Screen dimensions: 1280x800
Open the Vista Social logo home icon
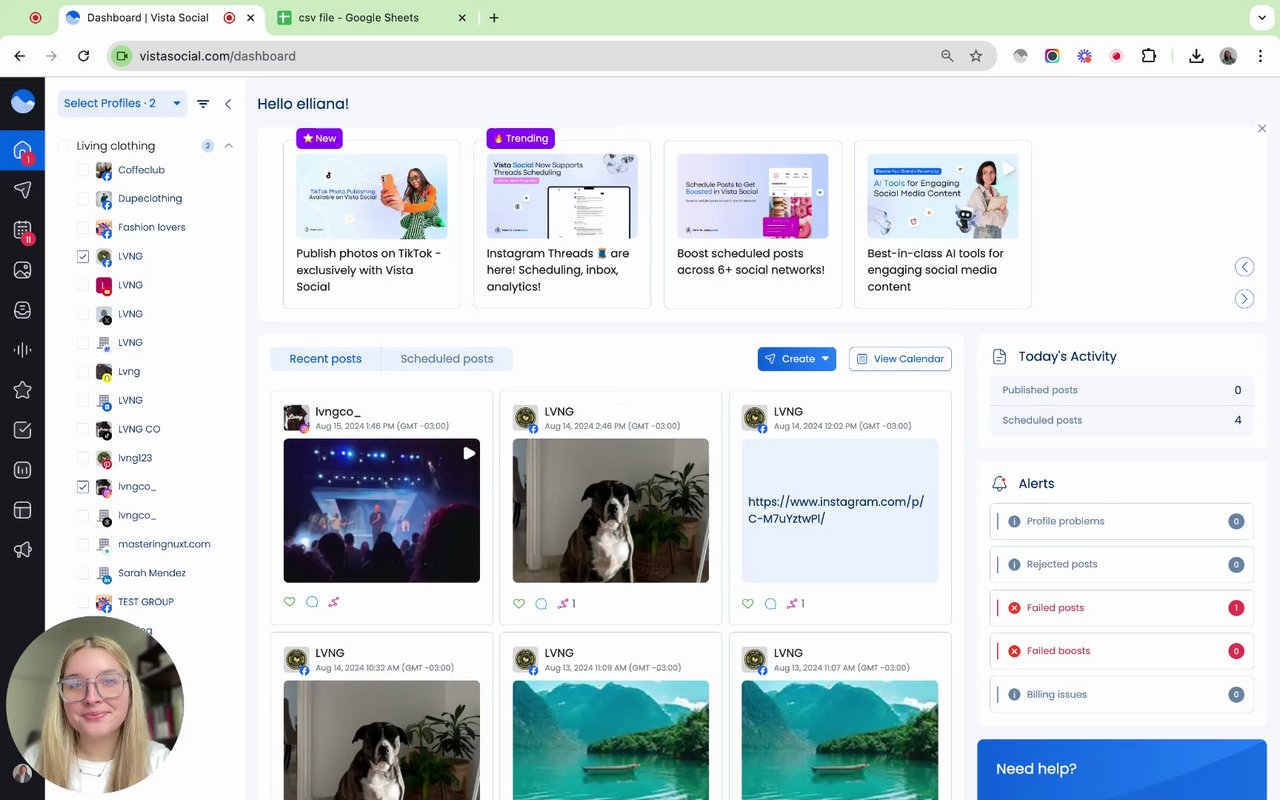tap(23, 101)
